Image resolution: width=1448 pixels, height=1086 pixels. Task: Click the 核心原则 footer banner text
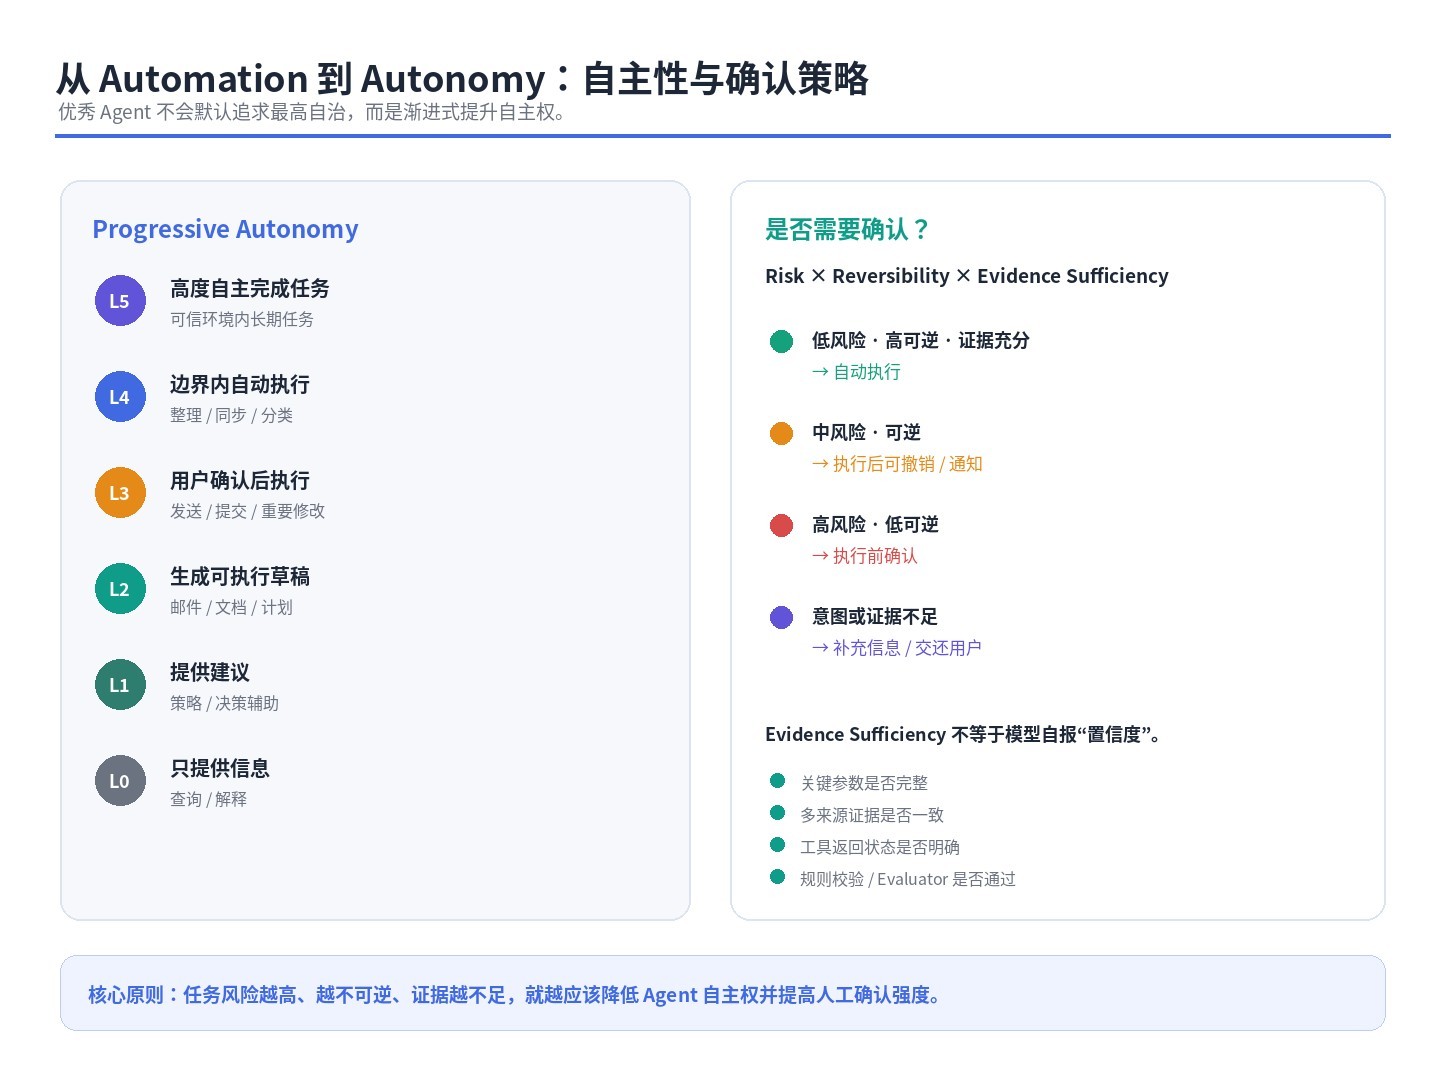[x=515, y=995]
